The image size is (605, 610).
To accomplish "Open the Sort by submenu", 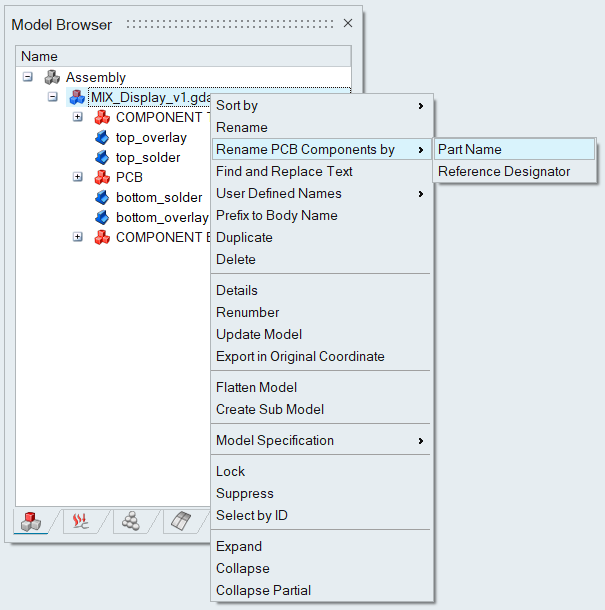I will [x=322, y=105].
